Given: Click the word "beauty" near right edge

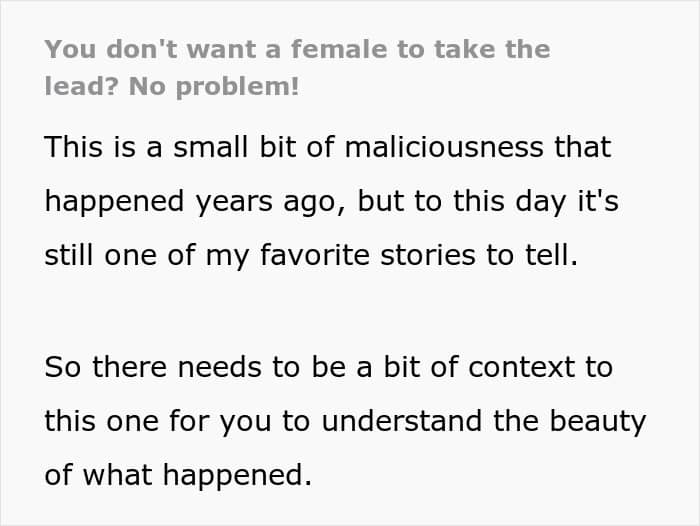Looking at the screenshot, I should click(x=598, y=422).
